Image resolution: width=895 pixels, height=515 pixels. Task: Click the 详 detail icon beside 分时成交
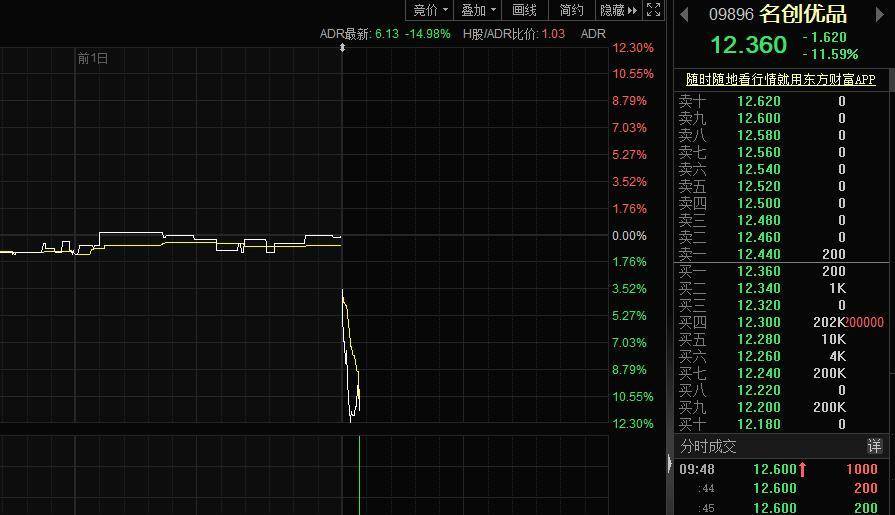pyautogui.click(x=875, y=446)
